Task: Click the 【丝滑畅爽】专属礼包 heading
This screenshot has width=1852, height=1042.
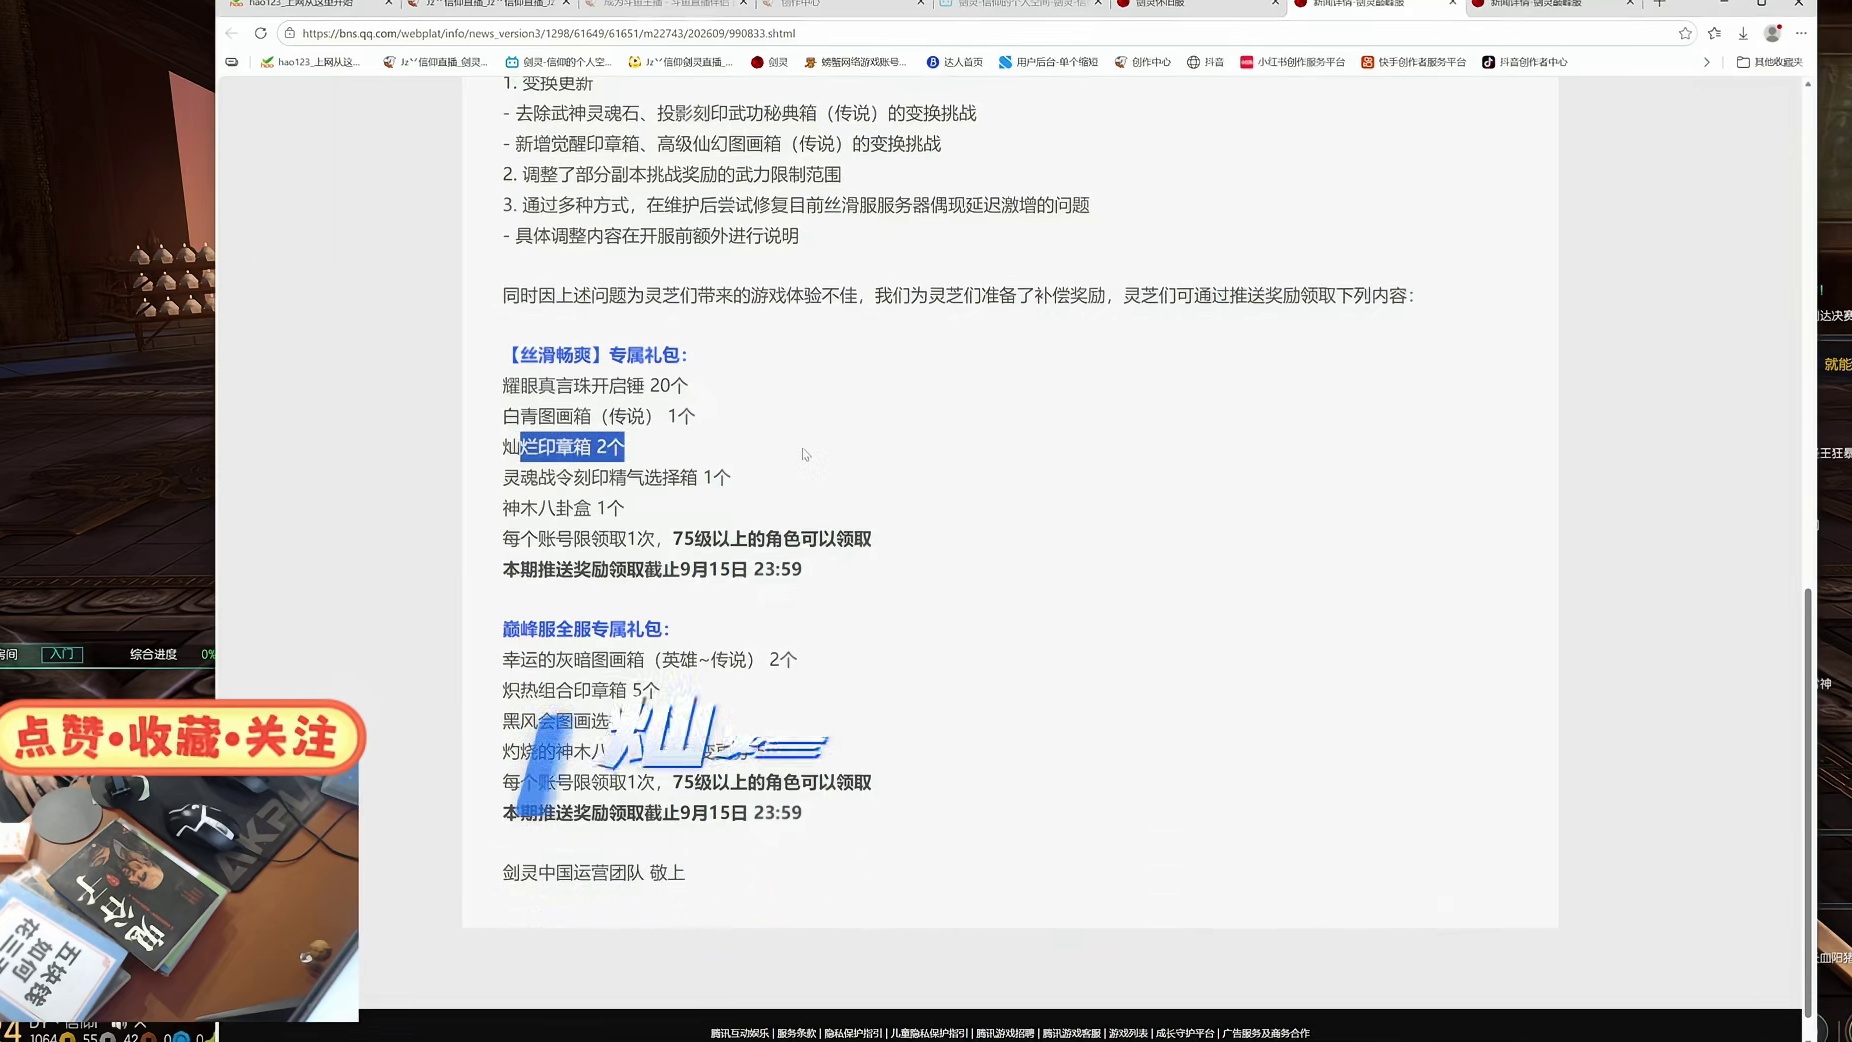Action: click(595, 355)
